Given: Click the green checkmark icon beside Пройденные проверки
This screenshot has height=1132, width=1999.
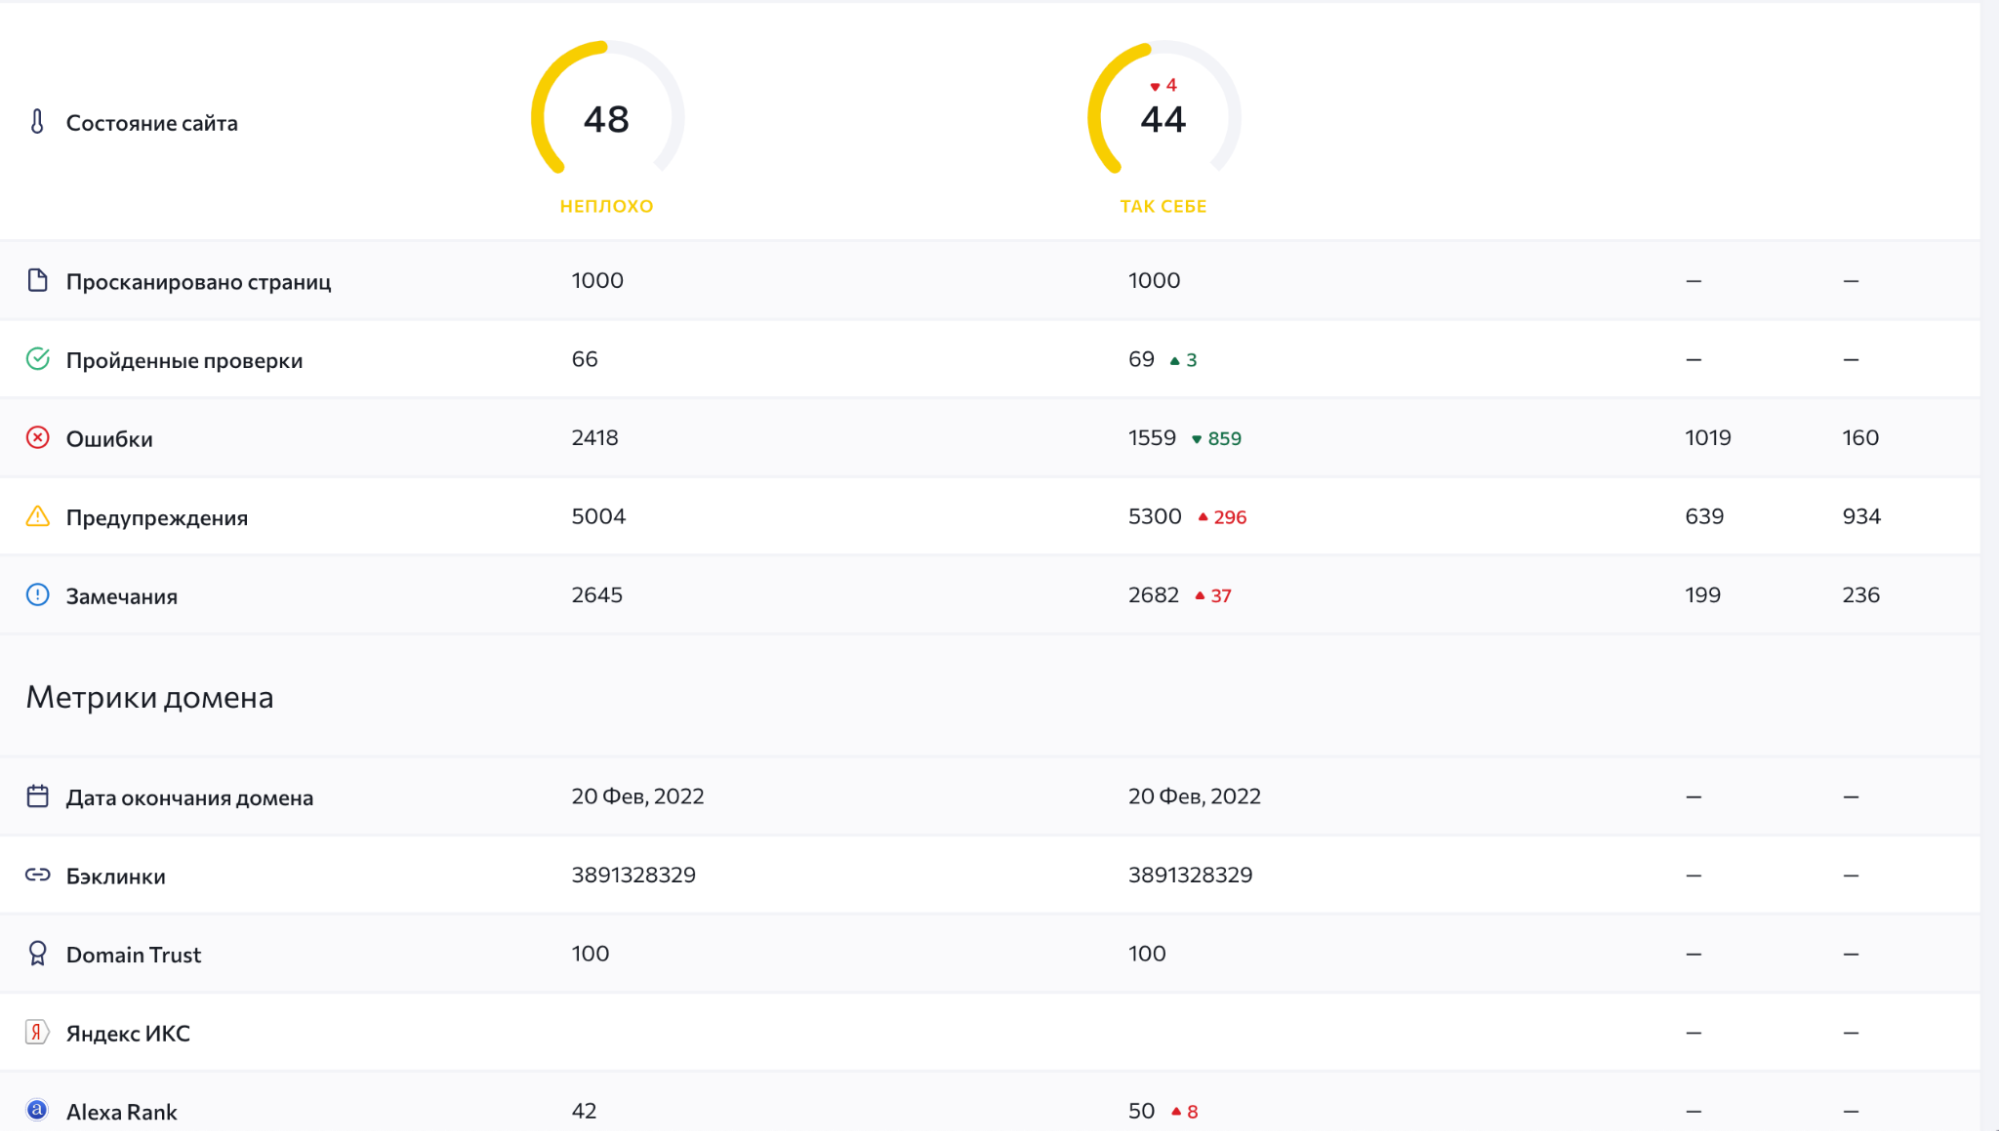Looking at the screenshot, I should click(37, 359).
